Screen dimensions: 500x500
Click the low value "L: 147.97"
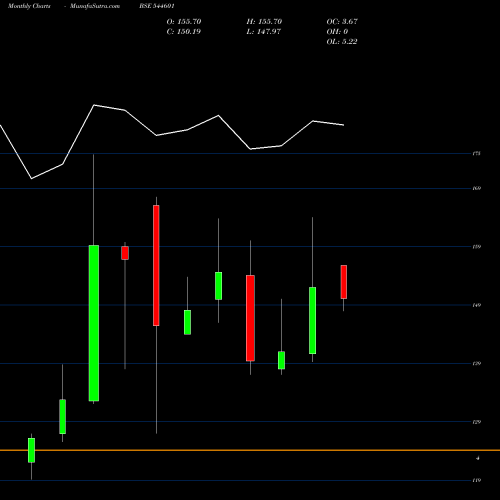(264, 32)
